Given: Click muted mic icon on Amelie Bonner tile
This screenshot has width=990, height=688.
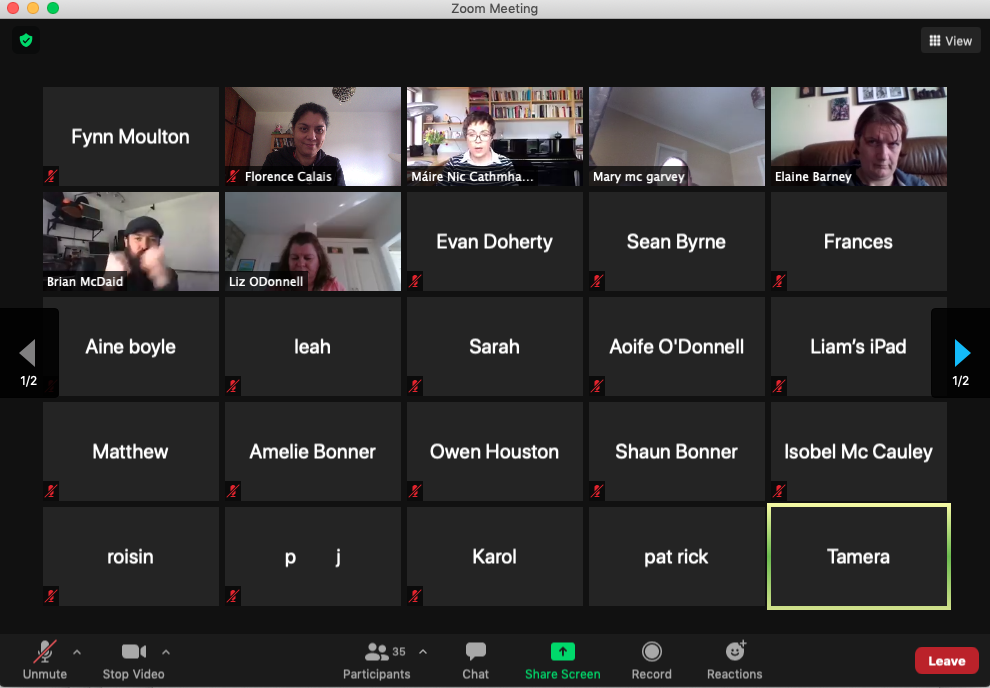Looking at the screenshot, I should (233, 490).
